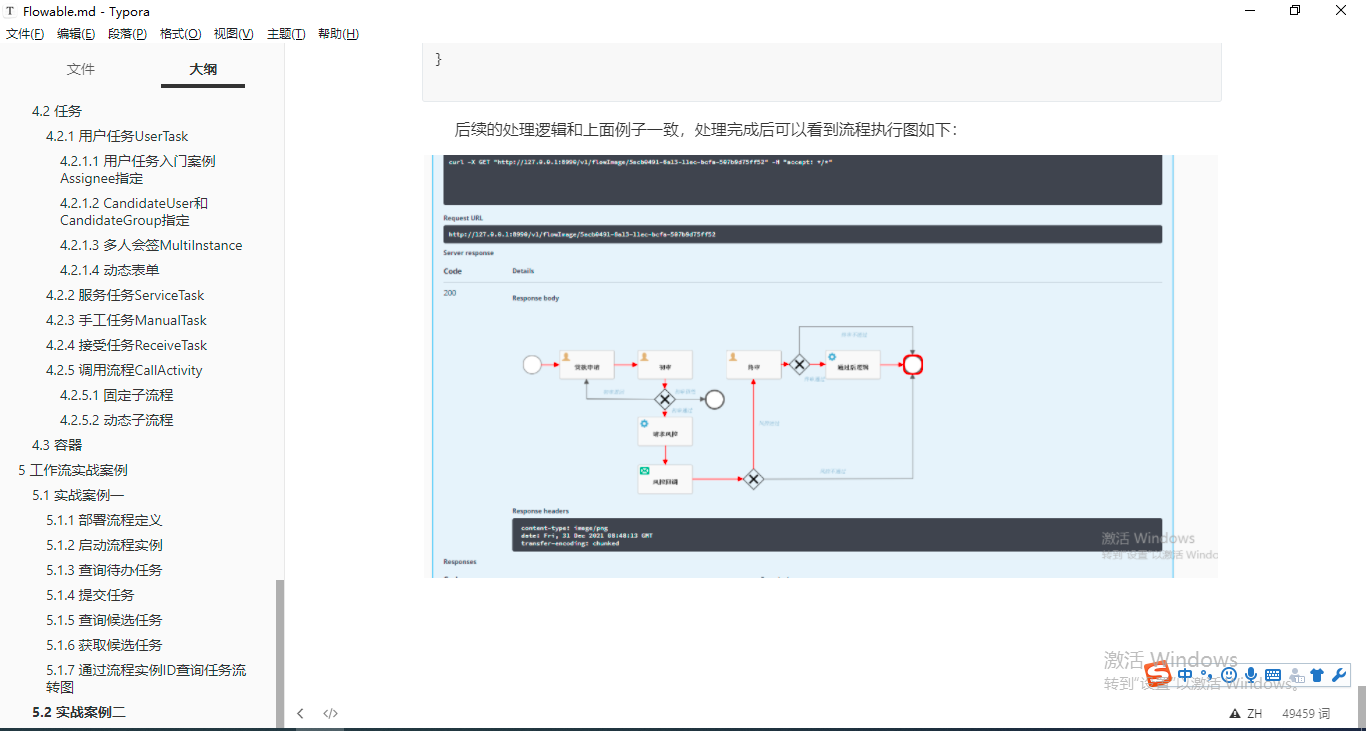Jump to 4.2.5 调用流程CallActivity

coord(124,370)
